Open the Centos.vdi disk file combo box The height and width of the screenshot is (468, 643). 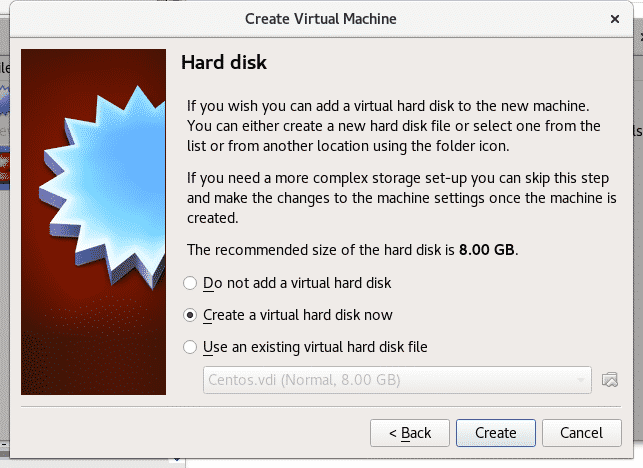397,380
